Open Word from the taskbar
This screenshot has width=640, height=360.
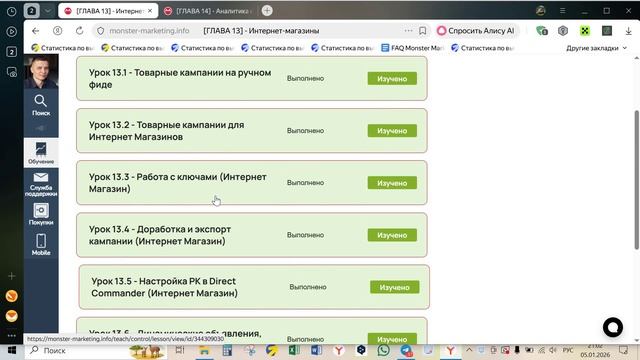tap(316, 350)
